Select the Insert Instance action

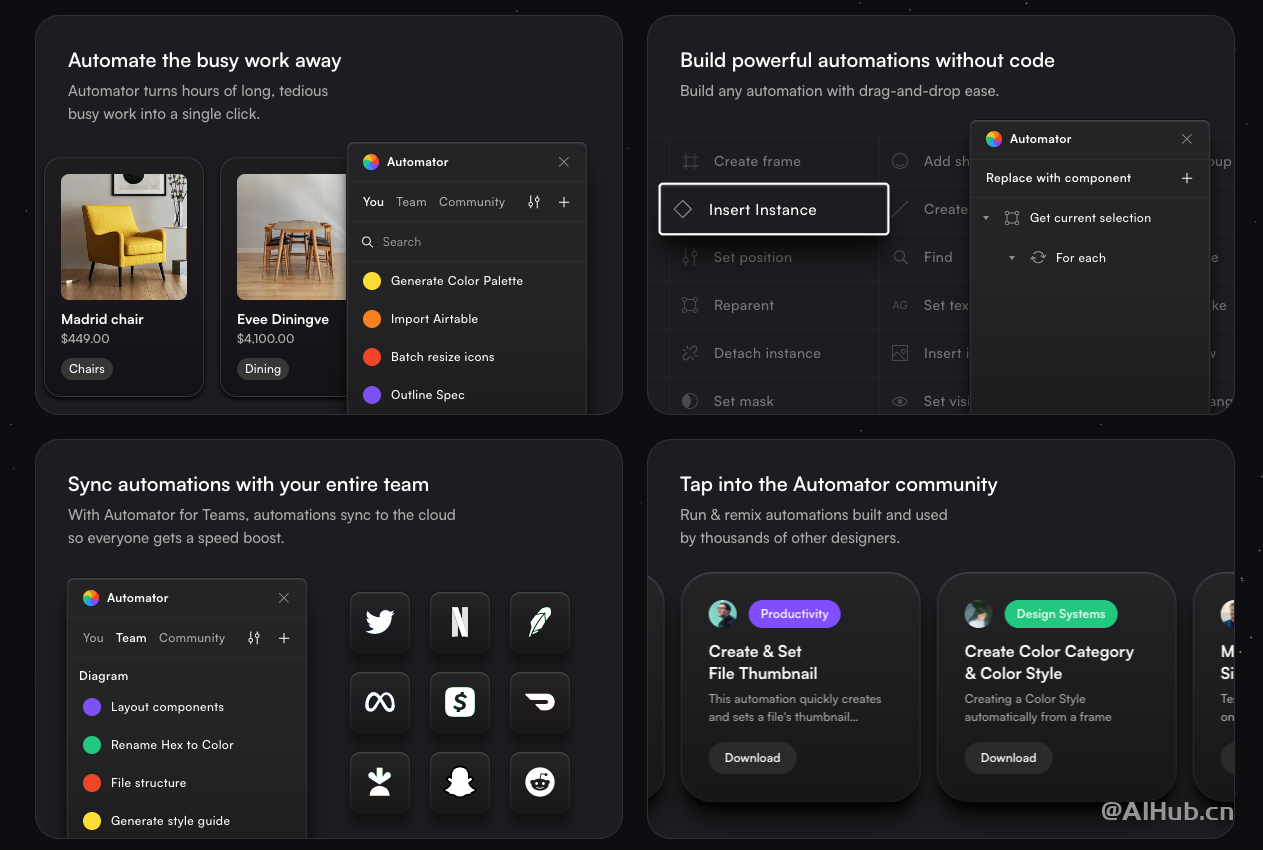pos(773,209)
